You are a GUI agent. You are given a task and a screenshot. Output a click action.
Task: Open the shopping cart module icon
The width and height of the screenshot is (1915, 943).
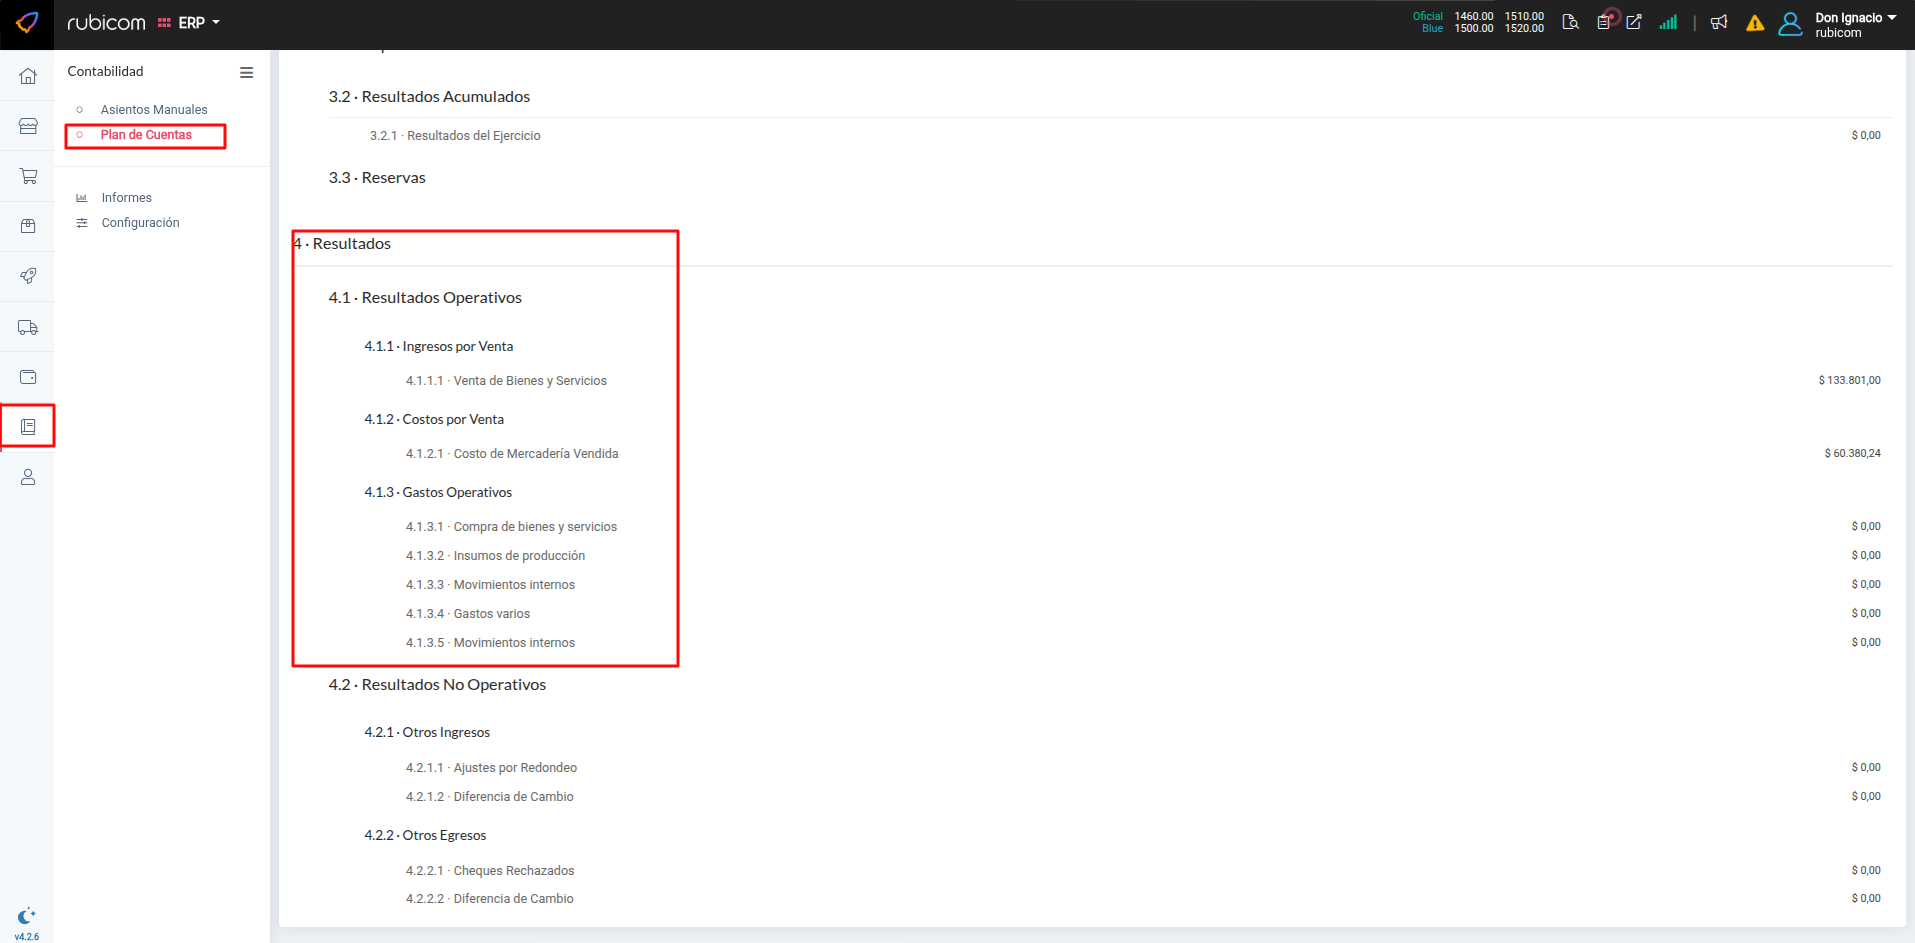coord(28,176)
